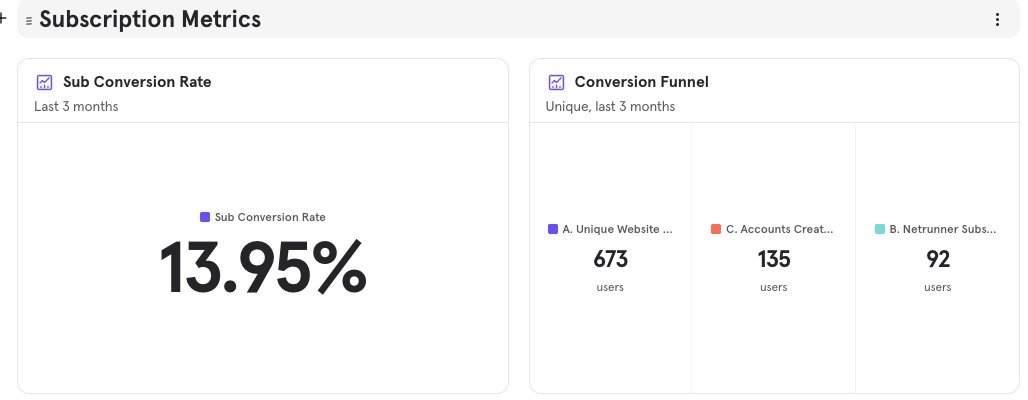Select the 'C. Accounts Creat...' legend label
Screen dimensions: 1028x400
780,230
